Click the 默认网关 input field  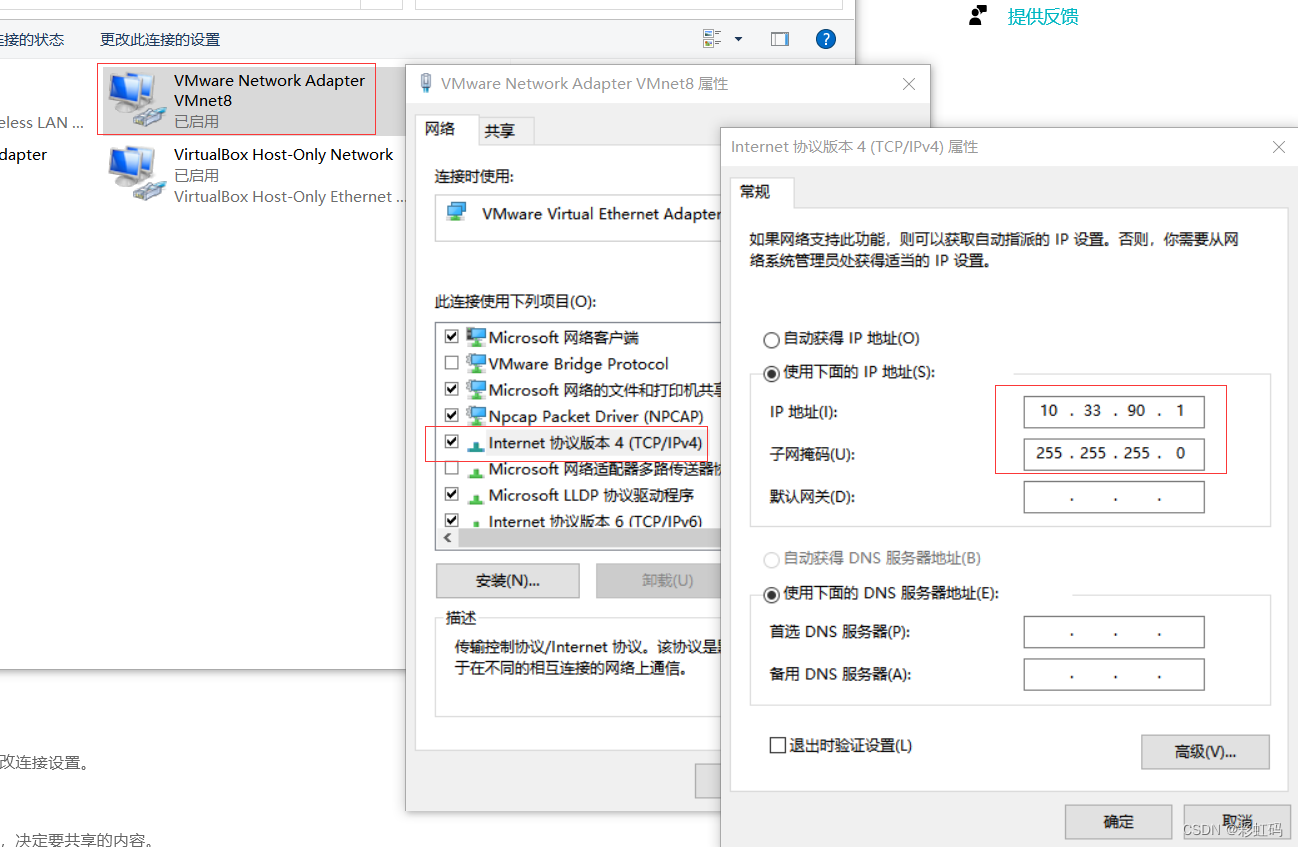tap(1114, 497)
